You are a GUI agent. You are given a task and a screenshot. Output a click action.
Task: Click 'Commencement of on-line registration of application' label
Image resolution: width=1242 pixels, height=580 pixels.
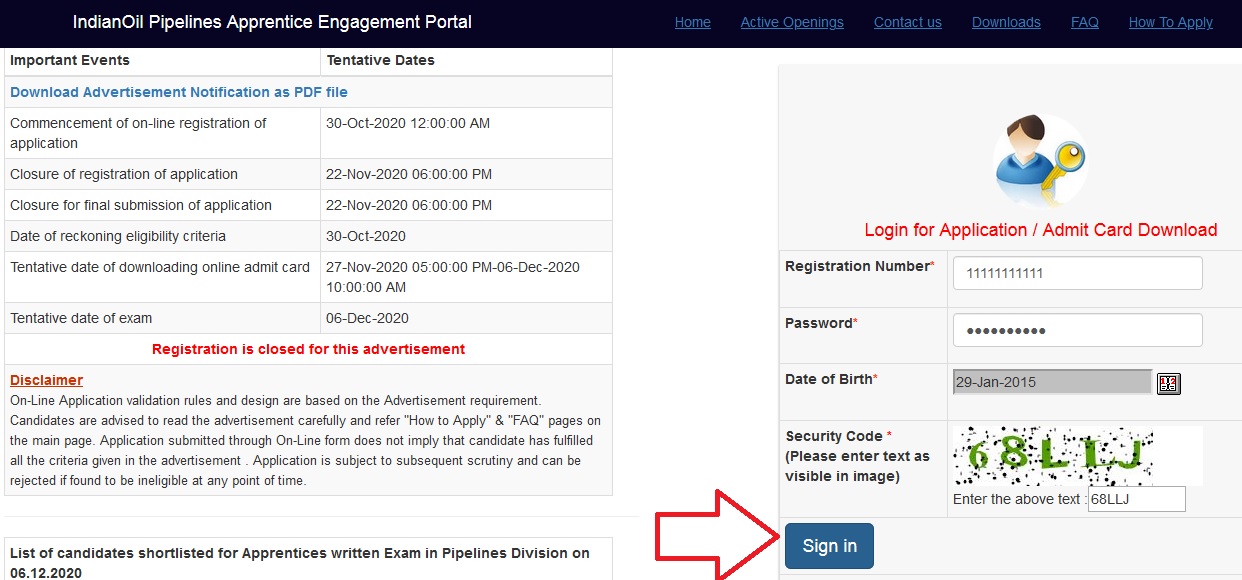click(x=138, y=133)
